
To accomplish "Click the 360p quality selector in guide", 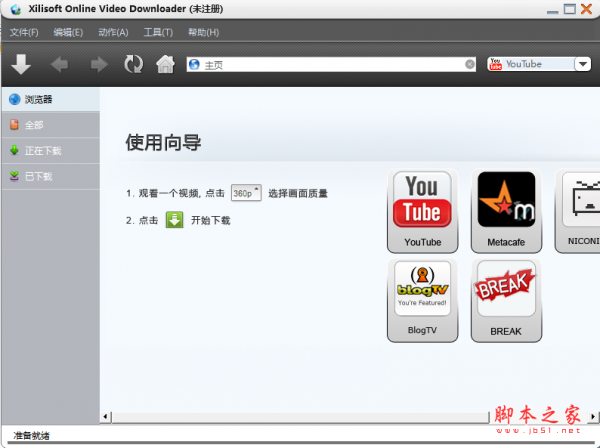I will point(246,193).
